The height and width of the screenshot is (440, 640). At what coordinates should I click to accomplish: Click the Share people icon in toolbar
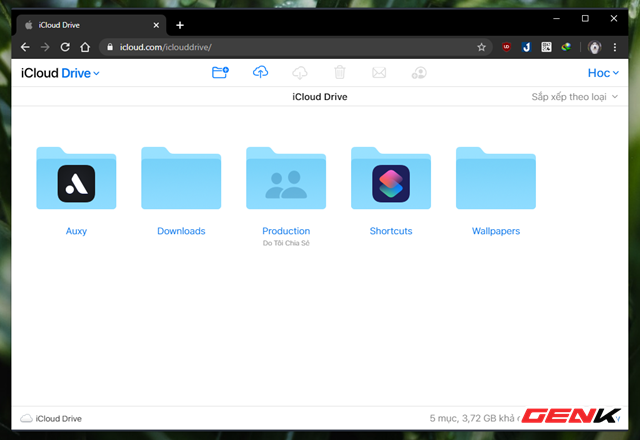[x=419, y=73]
